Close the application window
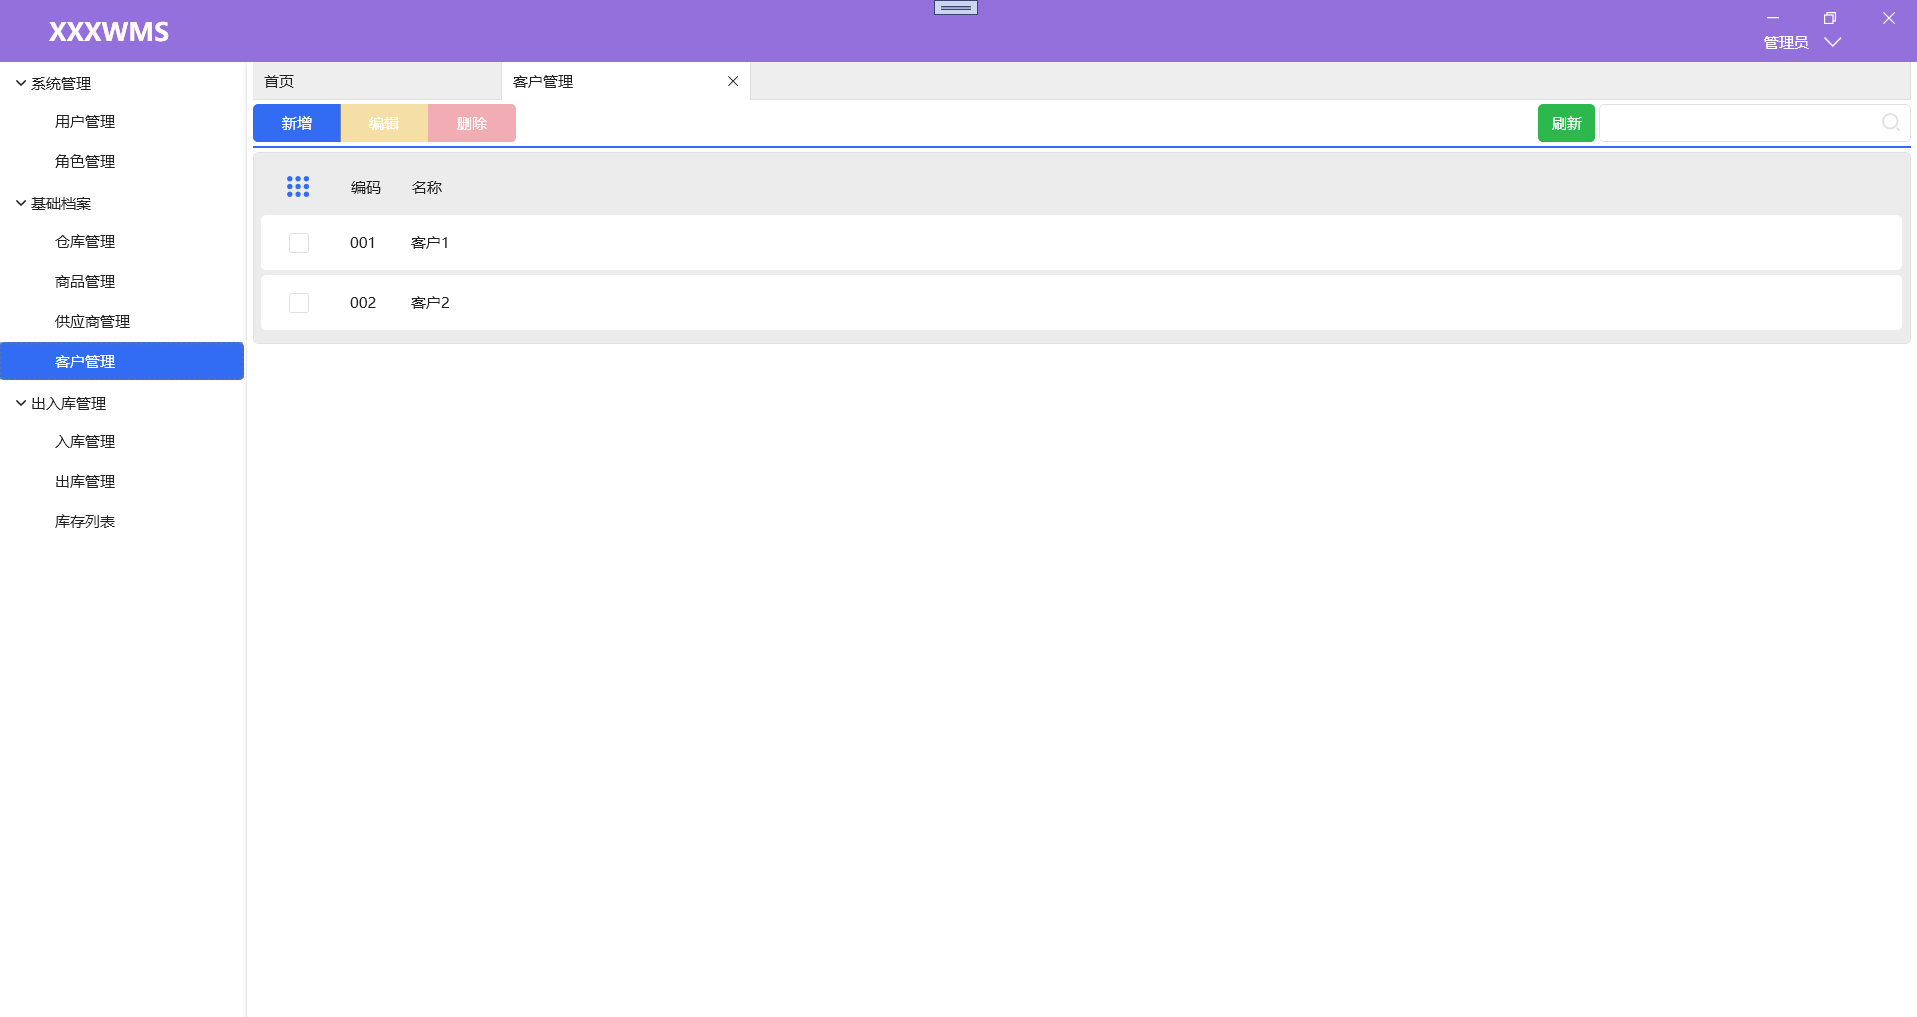The height and width of the screenshot is (1017, 1917). [1889, 18]
